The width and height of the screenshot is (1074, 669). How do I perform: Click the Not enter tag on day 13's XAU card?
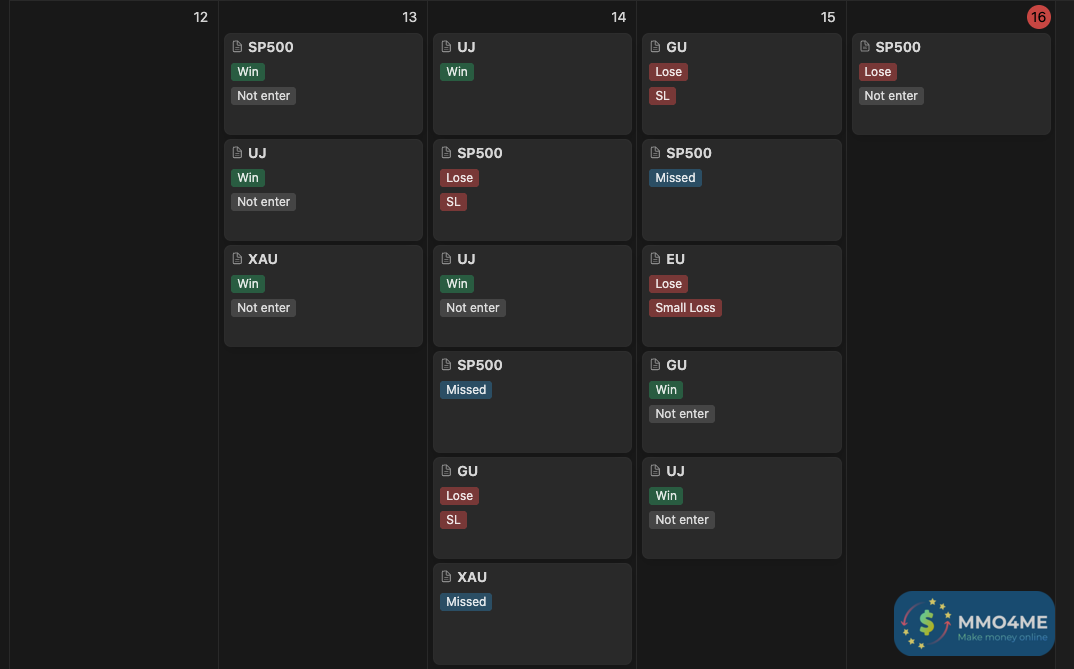pyautogui.click(x=263, y=308)
